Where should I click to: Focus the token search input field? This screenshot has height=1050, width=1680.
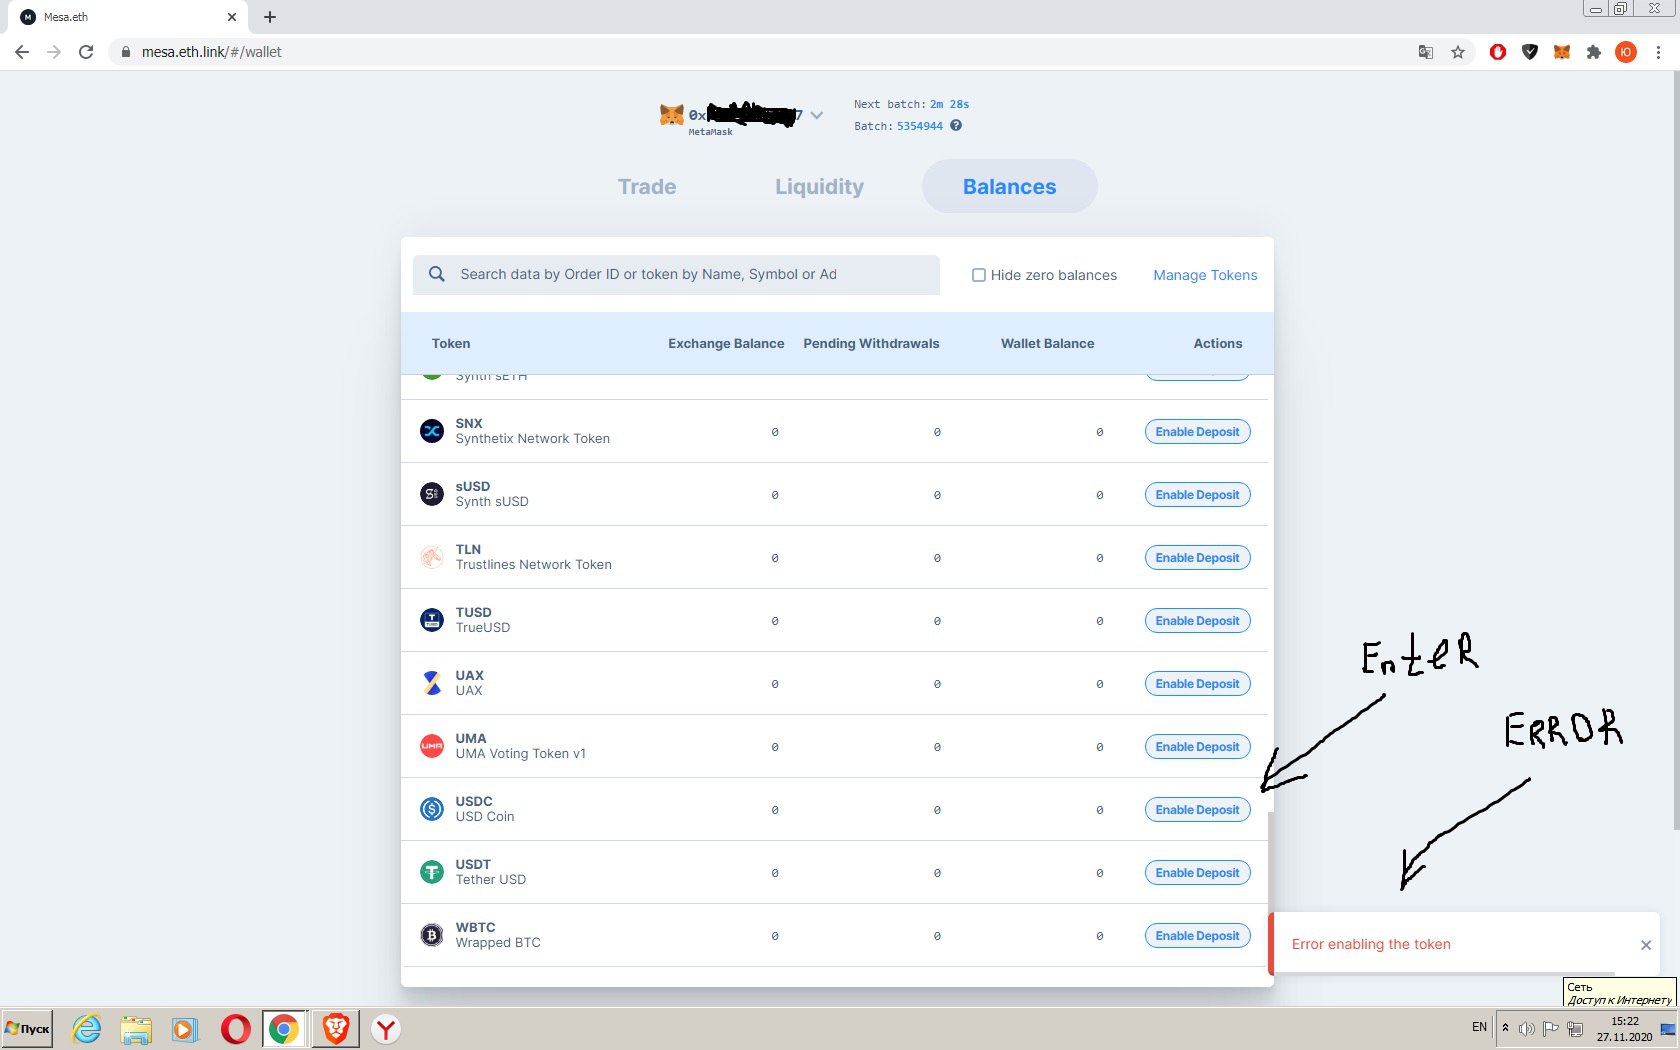coord(676,274)
